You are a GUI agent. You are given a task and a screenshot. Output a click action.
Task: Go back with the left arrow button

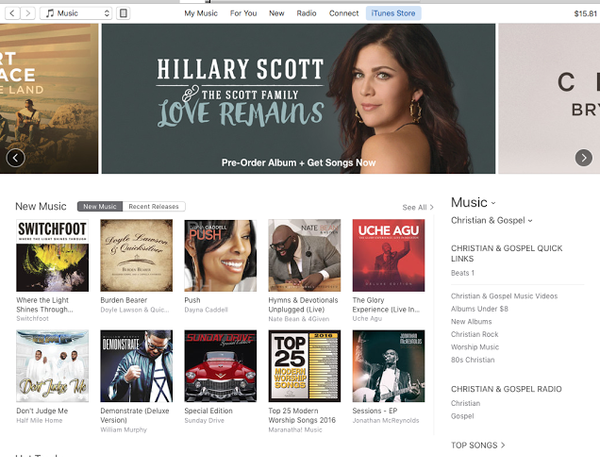pos(12,13)
